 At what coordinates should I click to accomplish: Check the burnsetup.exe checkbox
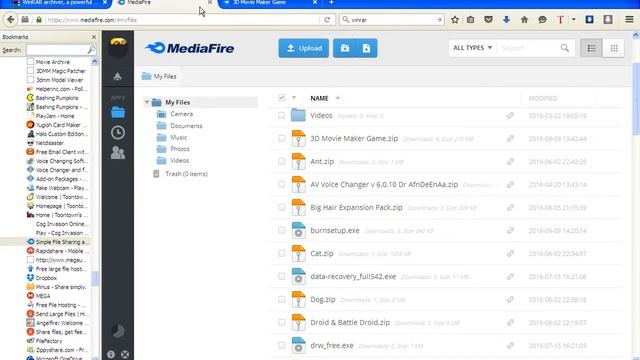point(282,231)
